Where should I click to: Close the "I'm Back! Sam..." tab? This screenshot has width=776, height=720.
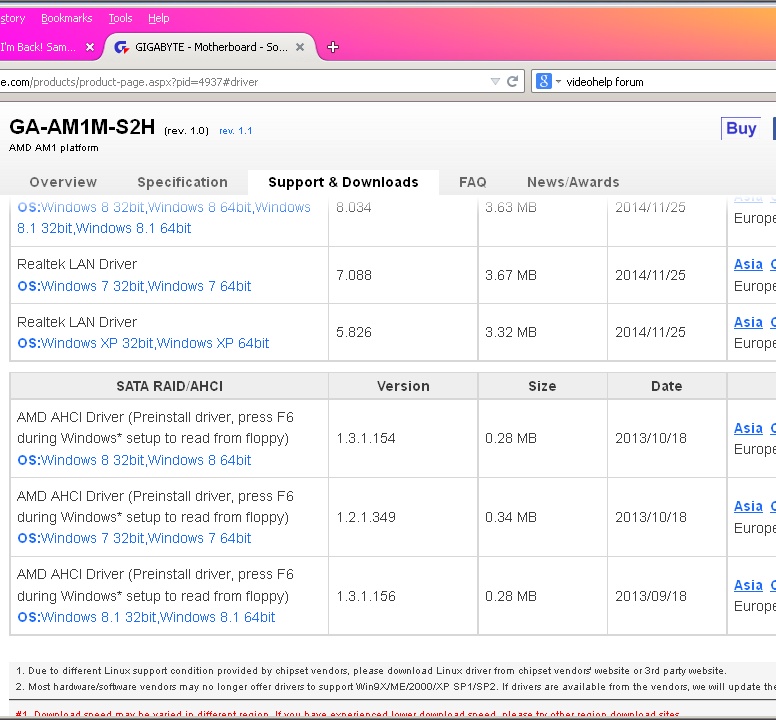[x=90, y=47]
